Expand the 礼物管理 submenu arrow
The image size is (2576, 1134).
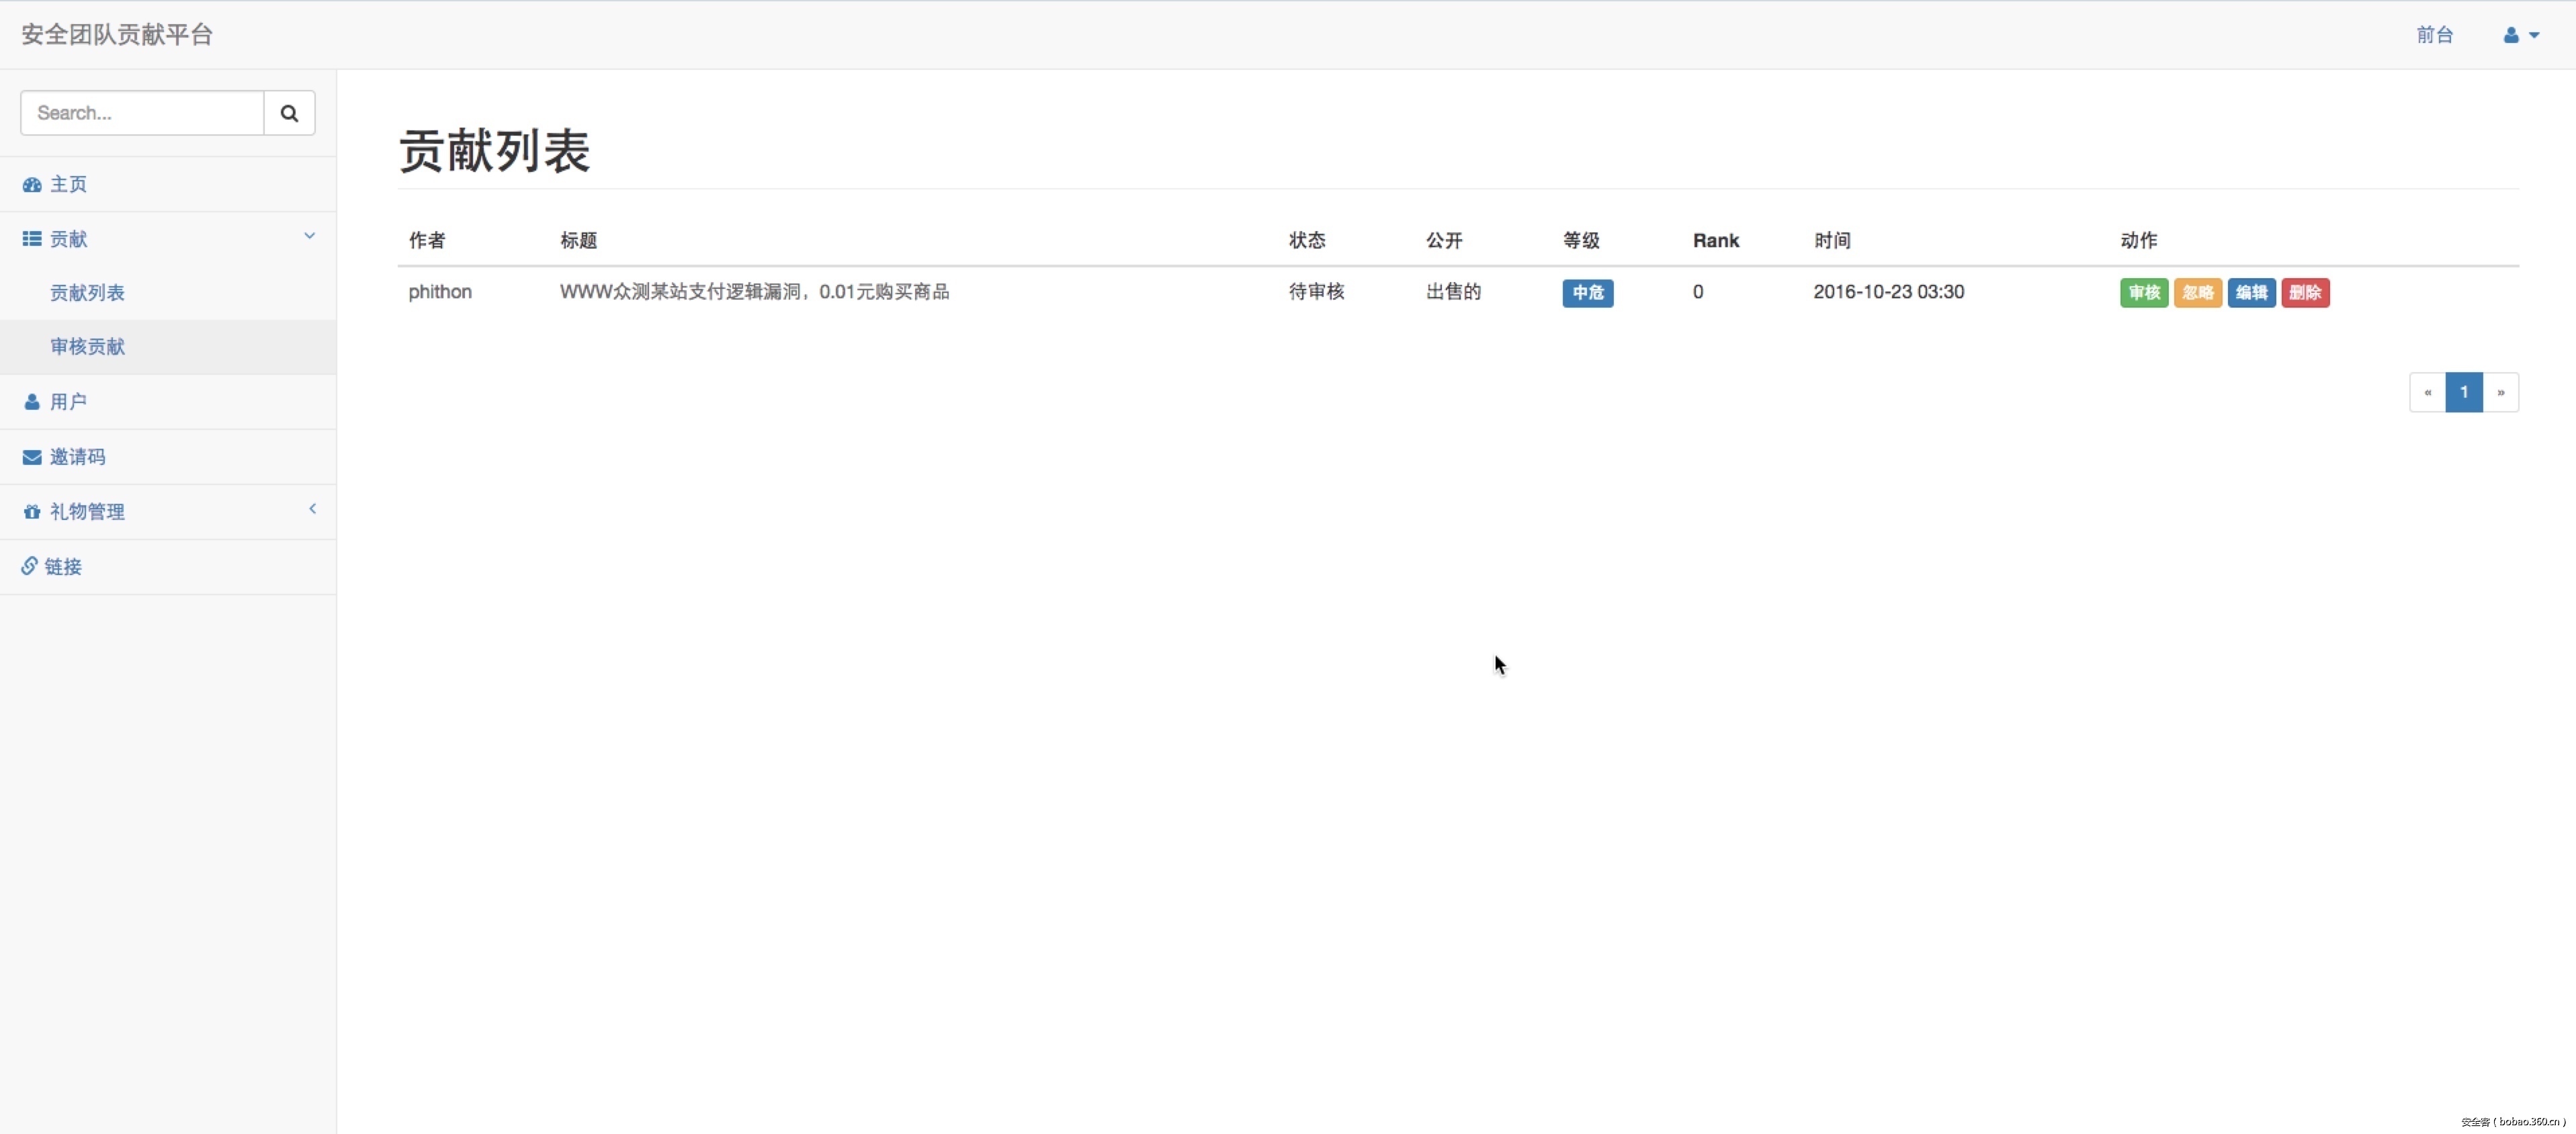click(312, 509)
